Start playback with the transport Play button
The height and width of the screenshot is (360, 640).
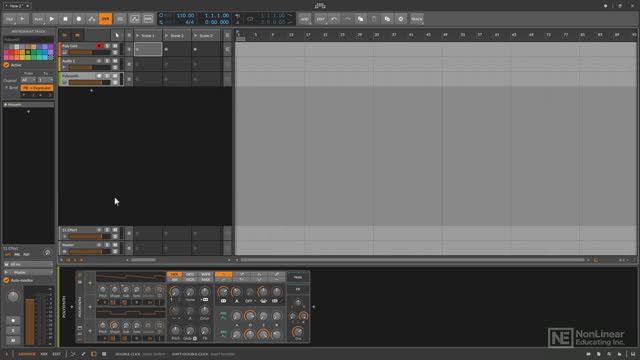coord(51,19)
